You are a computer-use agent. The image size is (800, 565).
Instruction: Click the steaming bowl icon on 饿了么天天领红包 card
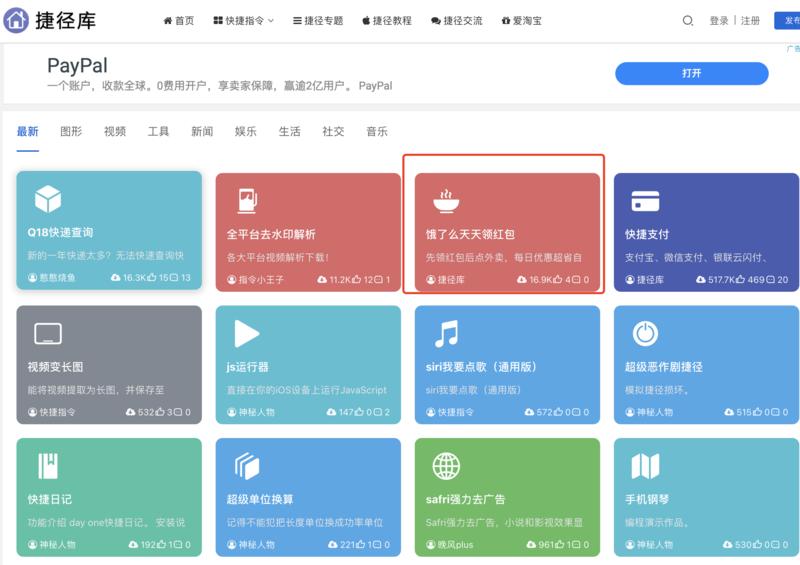pos(446,201)
